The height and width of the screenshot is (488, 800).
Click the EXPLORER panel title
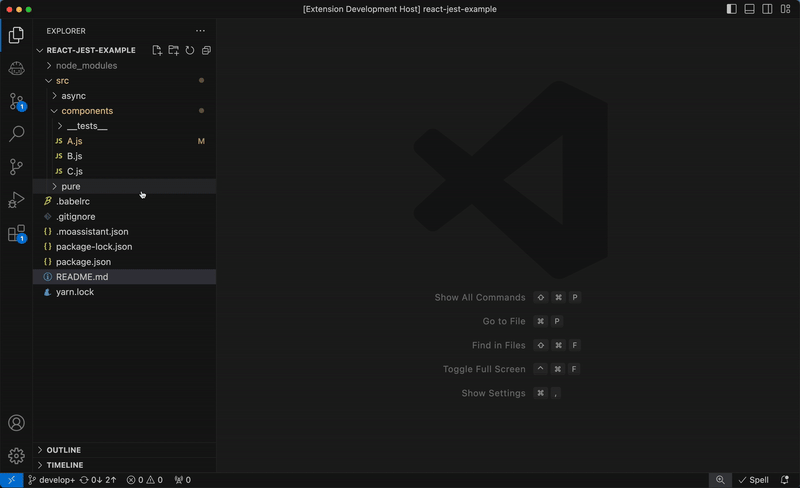click(x=66, y=31)
